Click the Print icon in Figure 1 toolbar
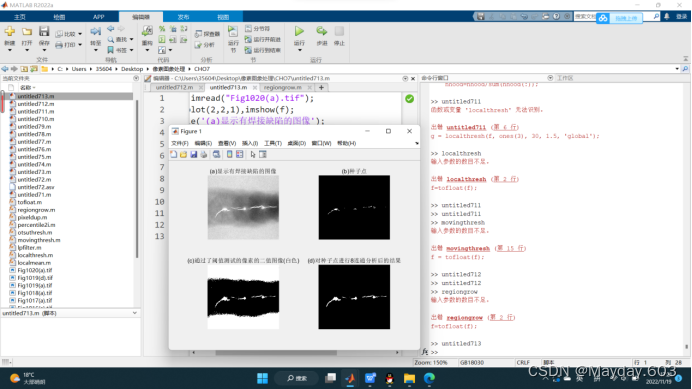This screenshot has width=692, height=389. [203, 154]
